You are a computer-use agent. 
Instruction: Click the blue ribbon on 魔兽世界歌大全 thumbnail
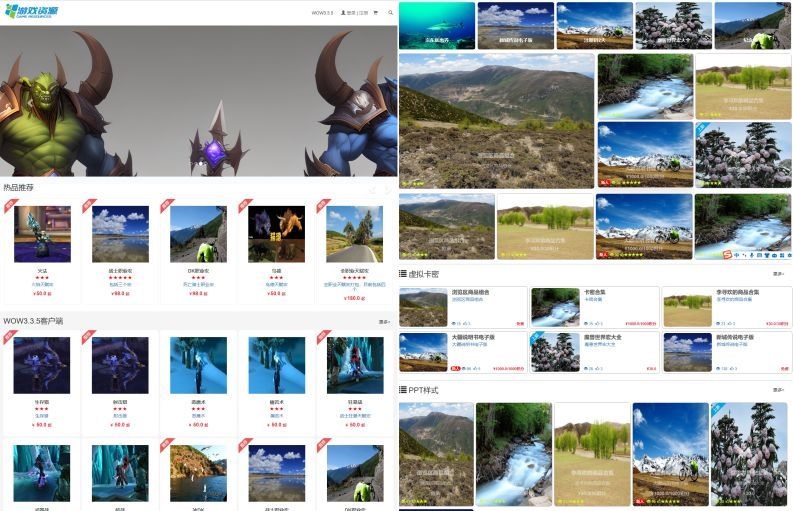(536, 338)
